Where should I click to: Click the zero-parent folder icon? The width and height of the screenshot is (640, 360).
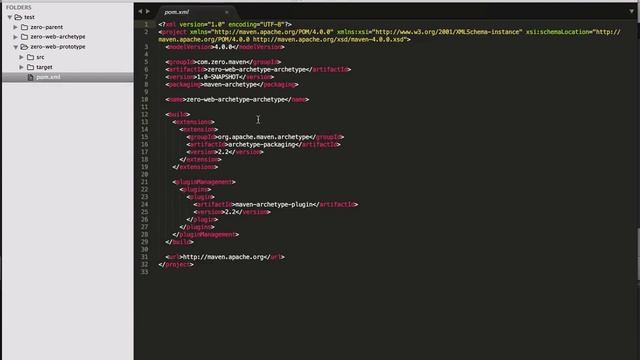24,27
